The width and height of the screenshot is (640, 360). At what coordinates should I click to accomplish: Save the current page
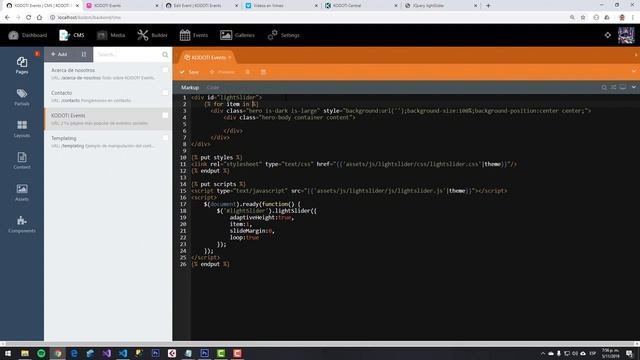(189, 72)
